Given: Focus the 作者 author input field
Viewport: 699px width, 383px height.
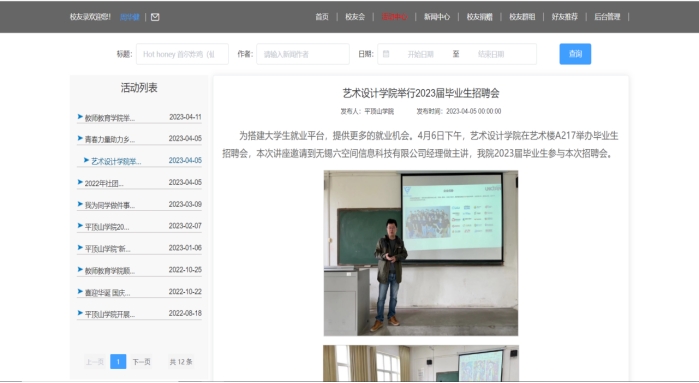Looking at the screenshot, I should pos(303,54).
